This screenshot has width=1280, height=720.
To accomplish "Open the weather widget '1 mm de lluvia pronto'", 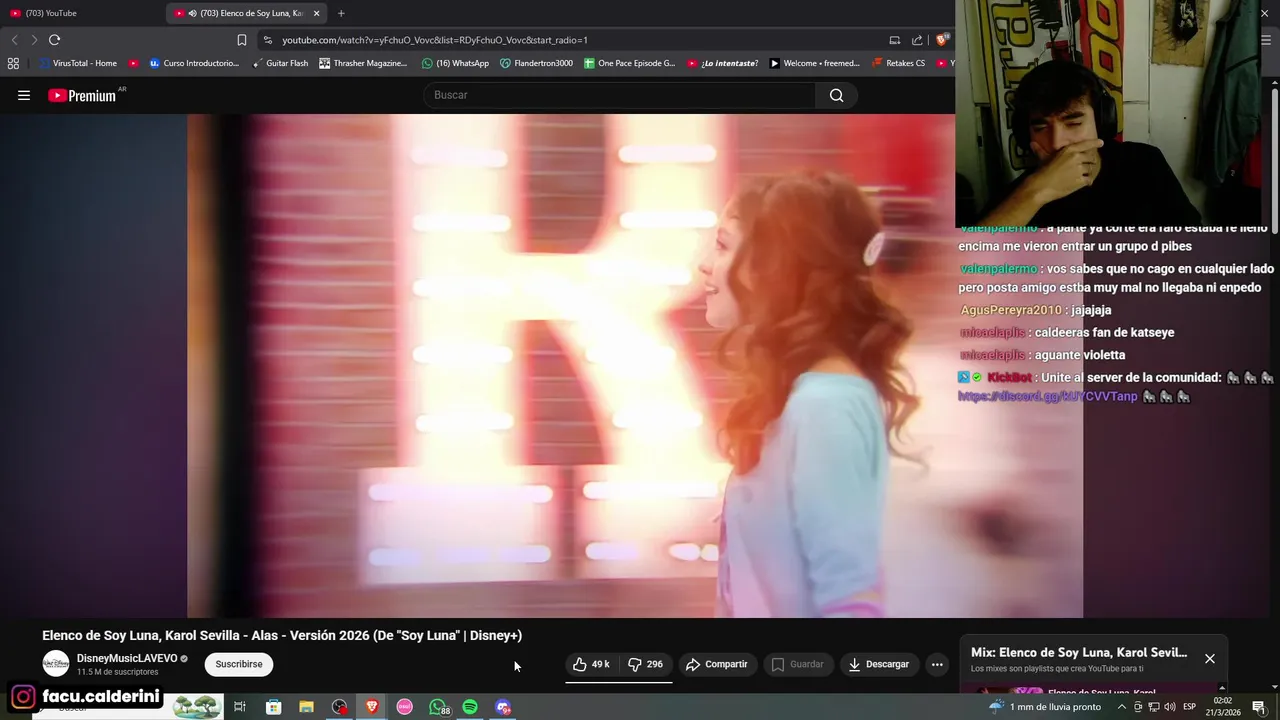I will pyautogui.click(x=1045, y=707).
